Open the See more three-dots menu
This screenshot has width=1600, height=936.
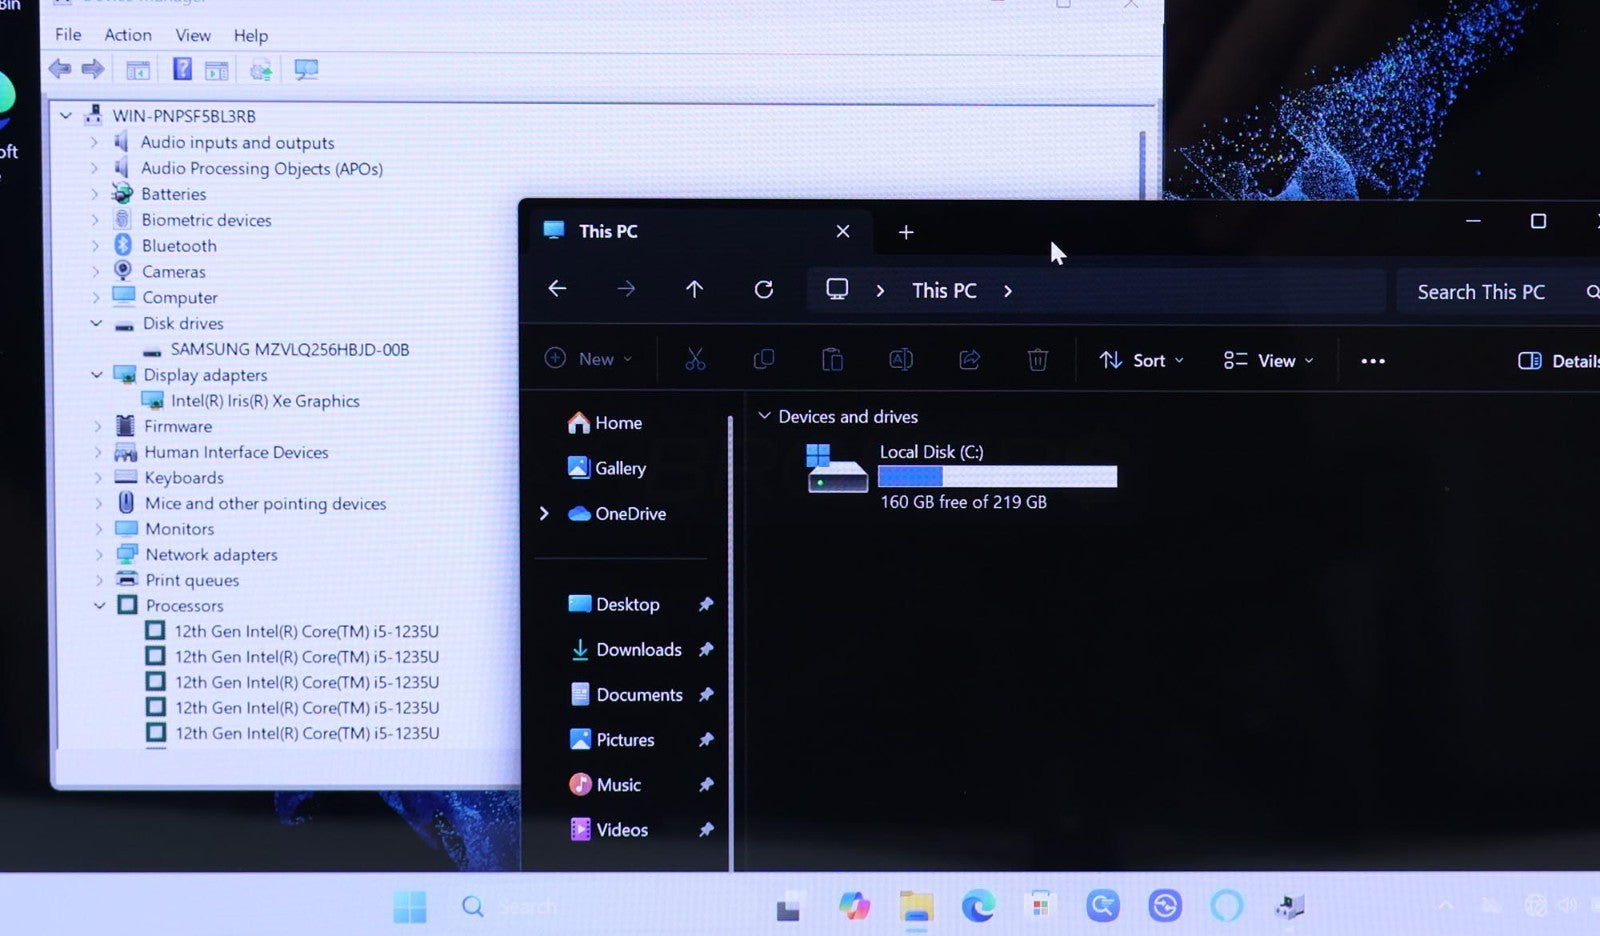pyautogui.click(x=1372, y=361)
